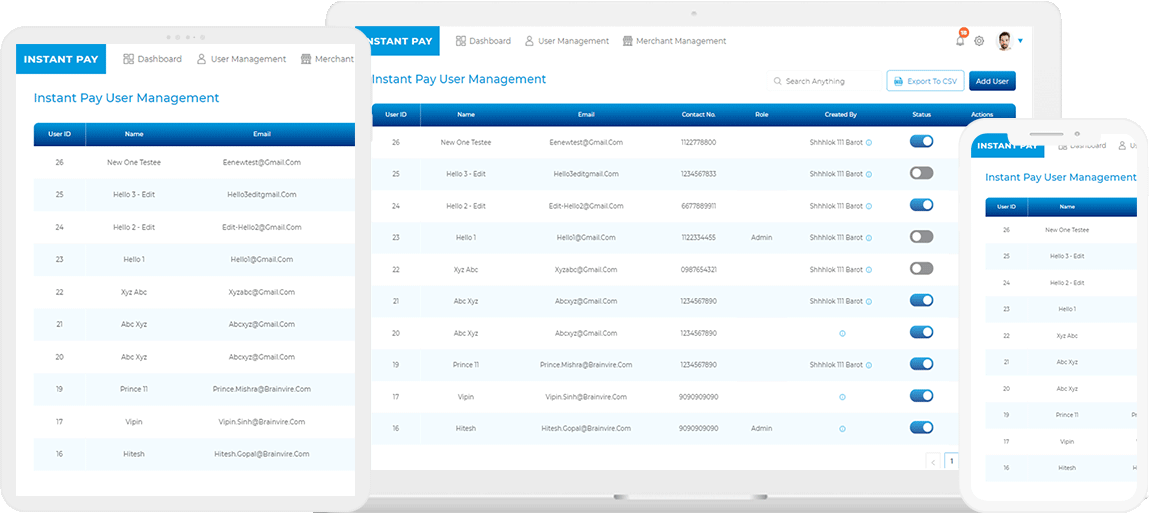Viewport: 1150px width, 515px height.
Task: Toggle status switch for Vipin row
Action: [921, 395]
